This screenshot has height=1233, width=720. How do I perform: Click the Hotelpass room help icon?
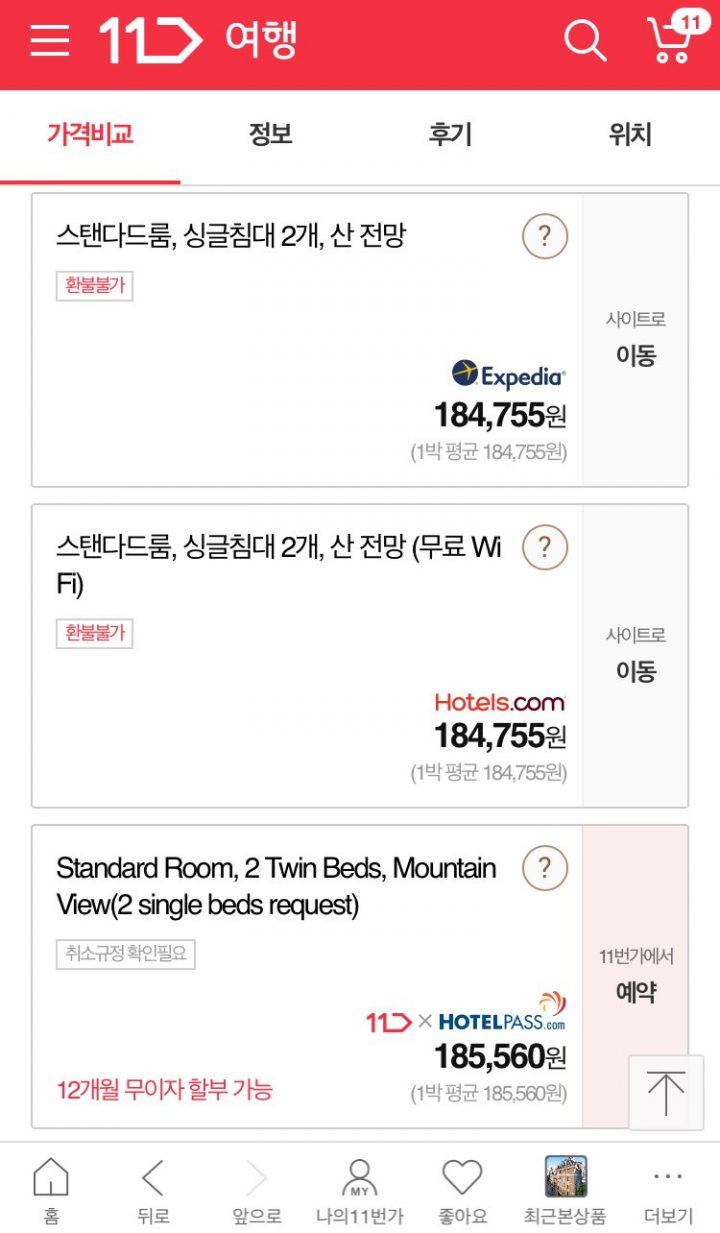pyautogui.click(x=544, y=868)
